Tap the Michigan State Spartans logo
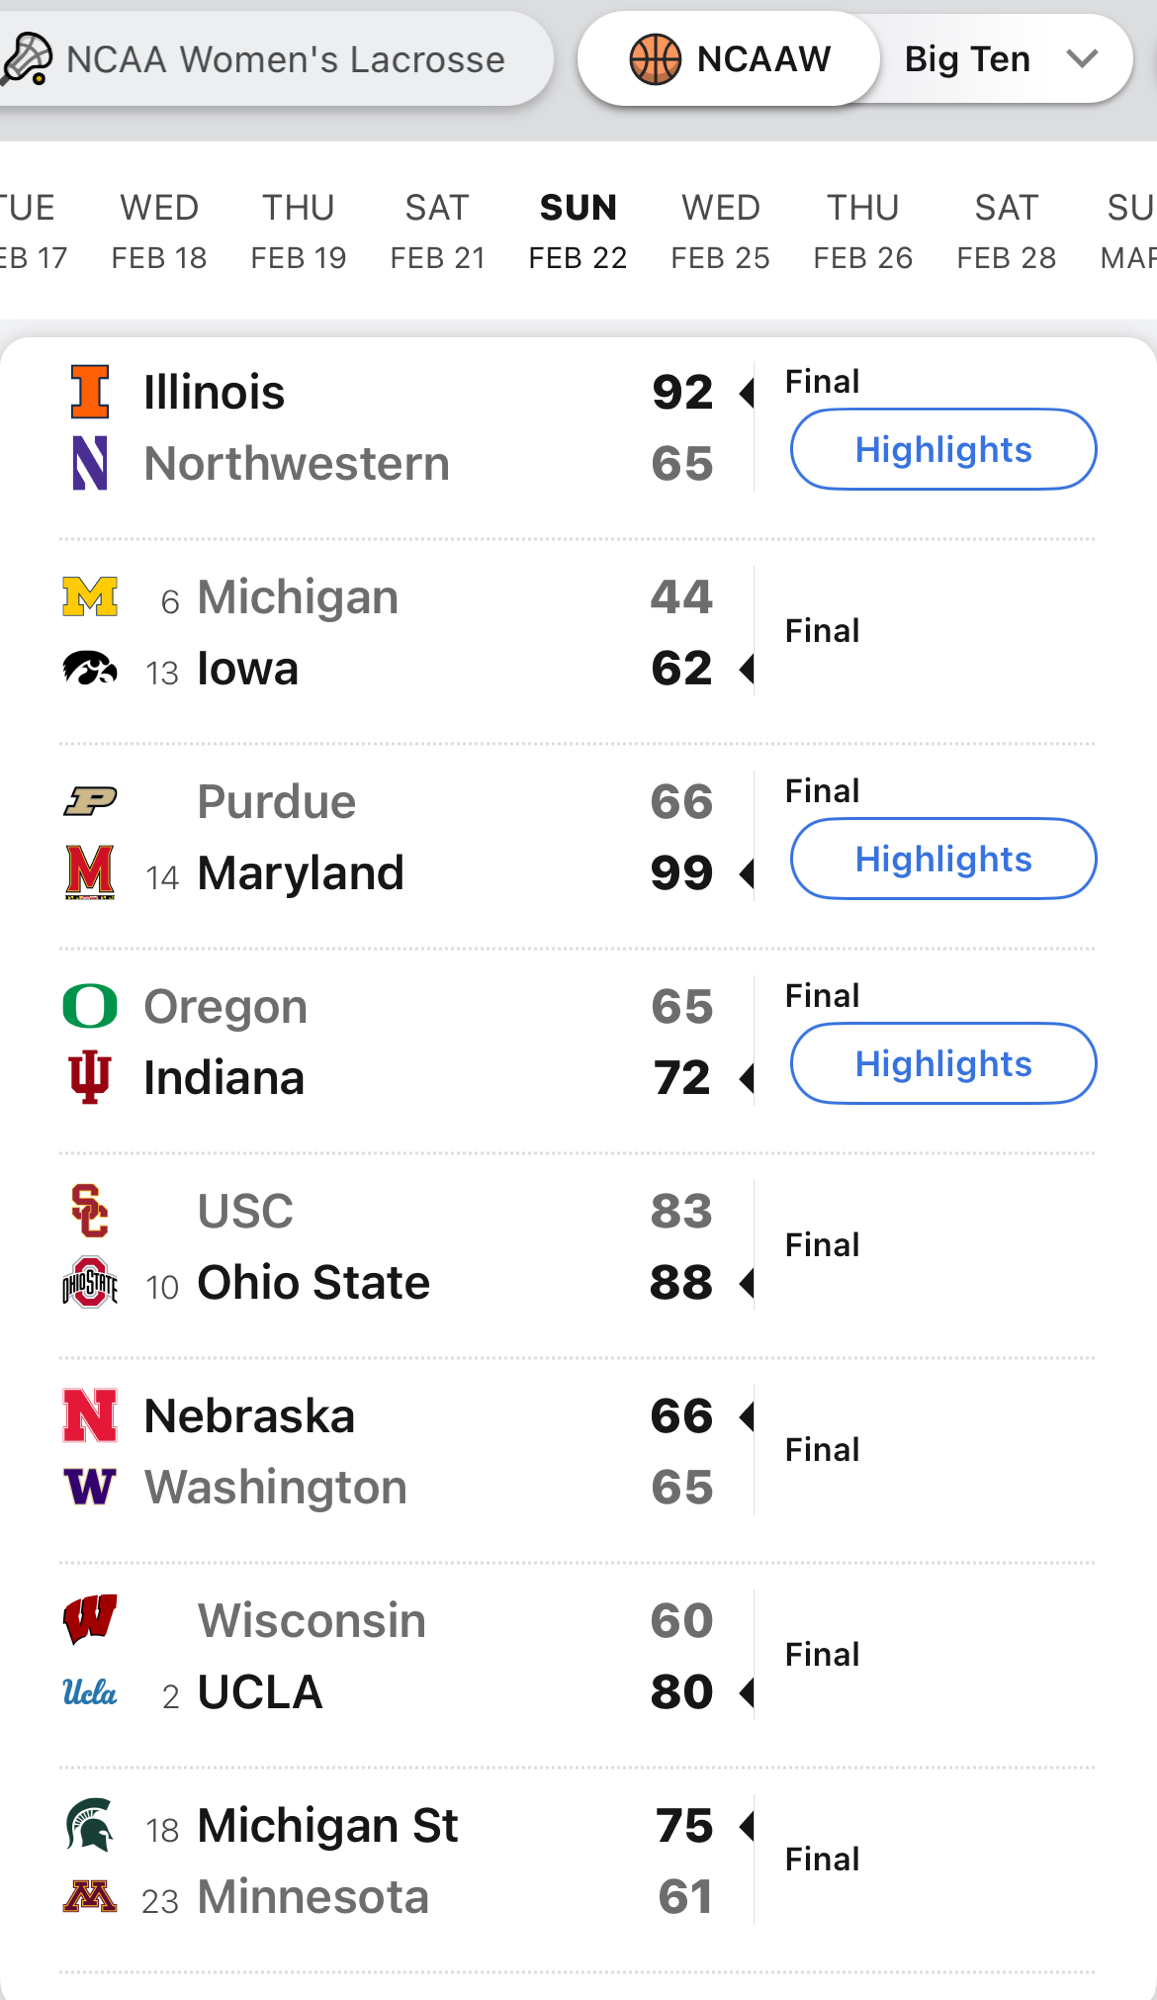This screenshot has width=1157, height=2000. tap(90, 1825)
